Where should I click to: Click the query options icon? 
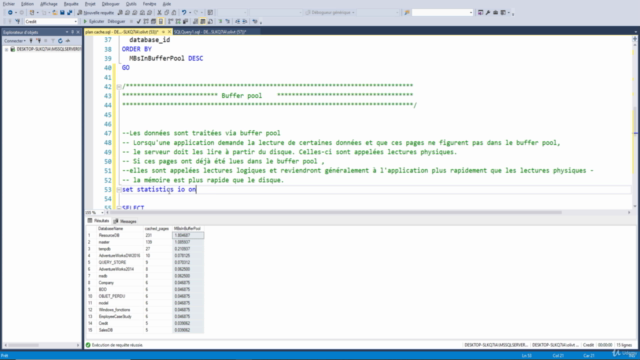pyautogui.click(x=153, y=21)
